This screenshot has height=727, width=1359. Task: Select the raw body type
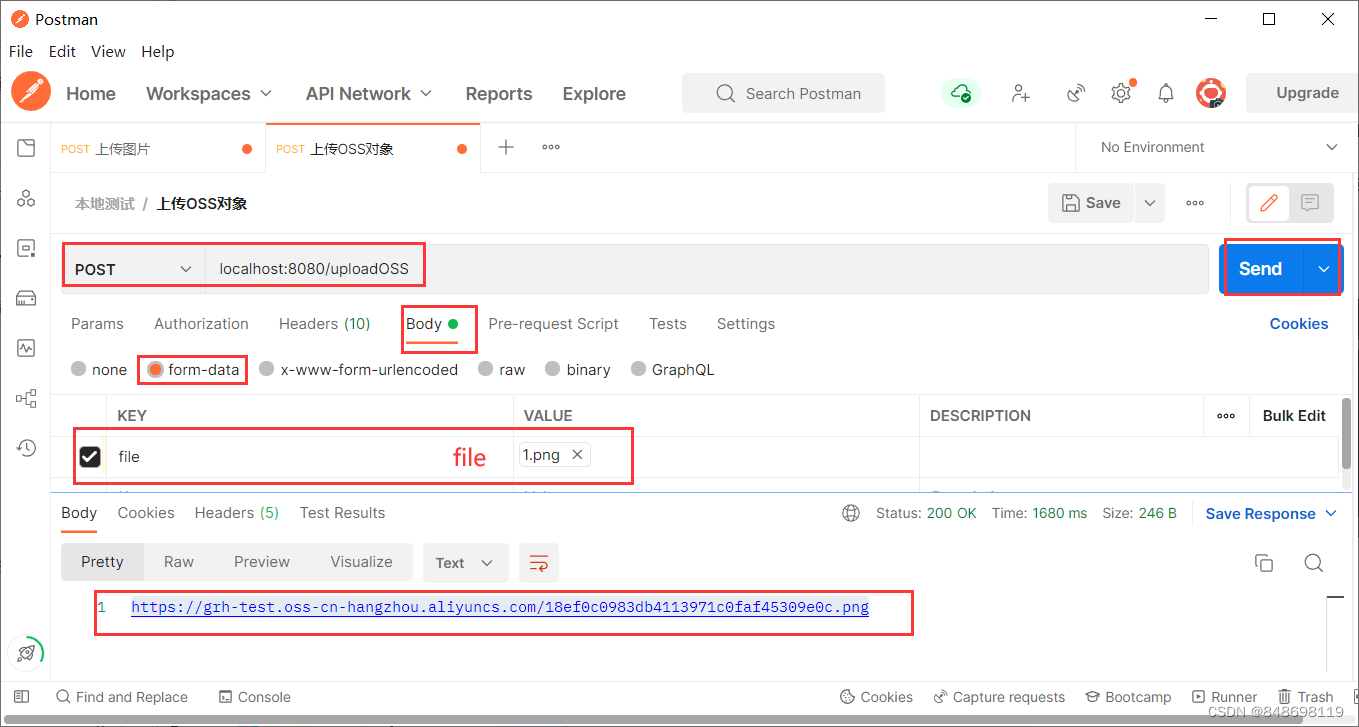tap(485, 369)
